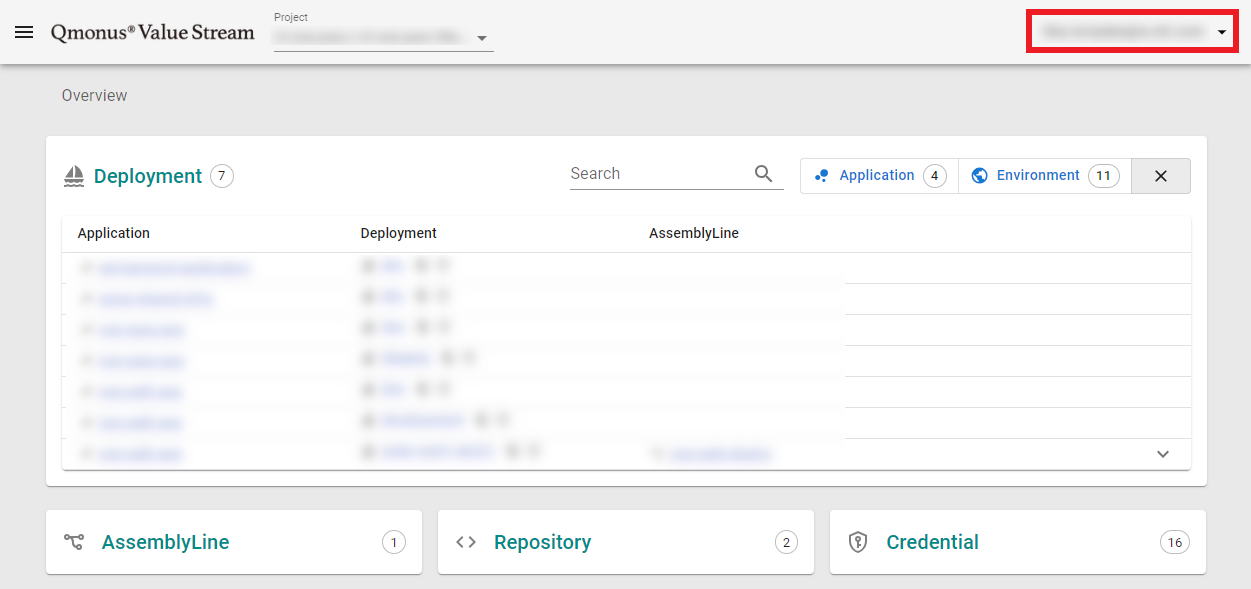The height and width of the screenshot is (589, 1251).
Task: Click the search magnifier icon
Action: click(764, 174)
